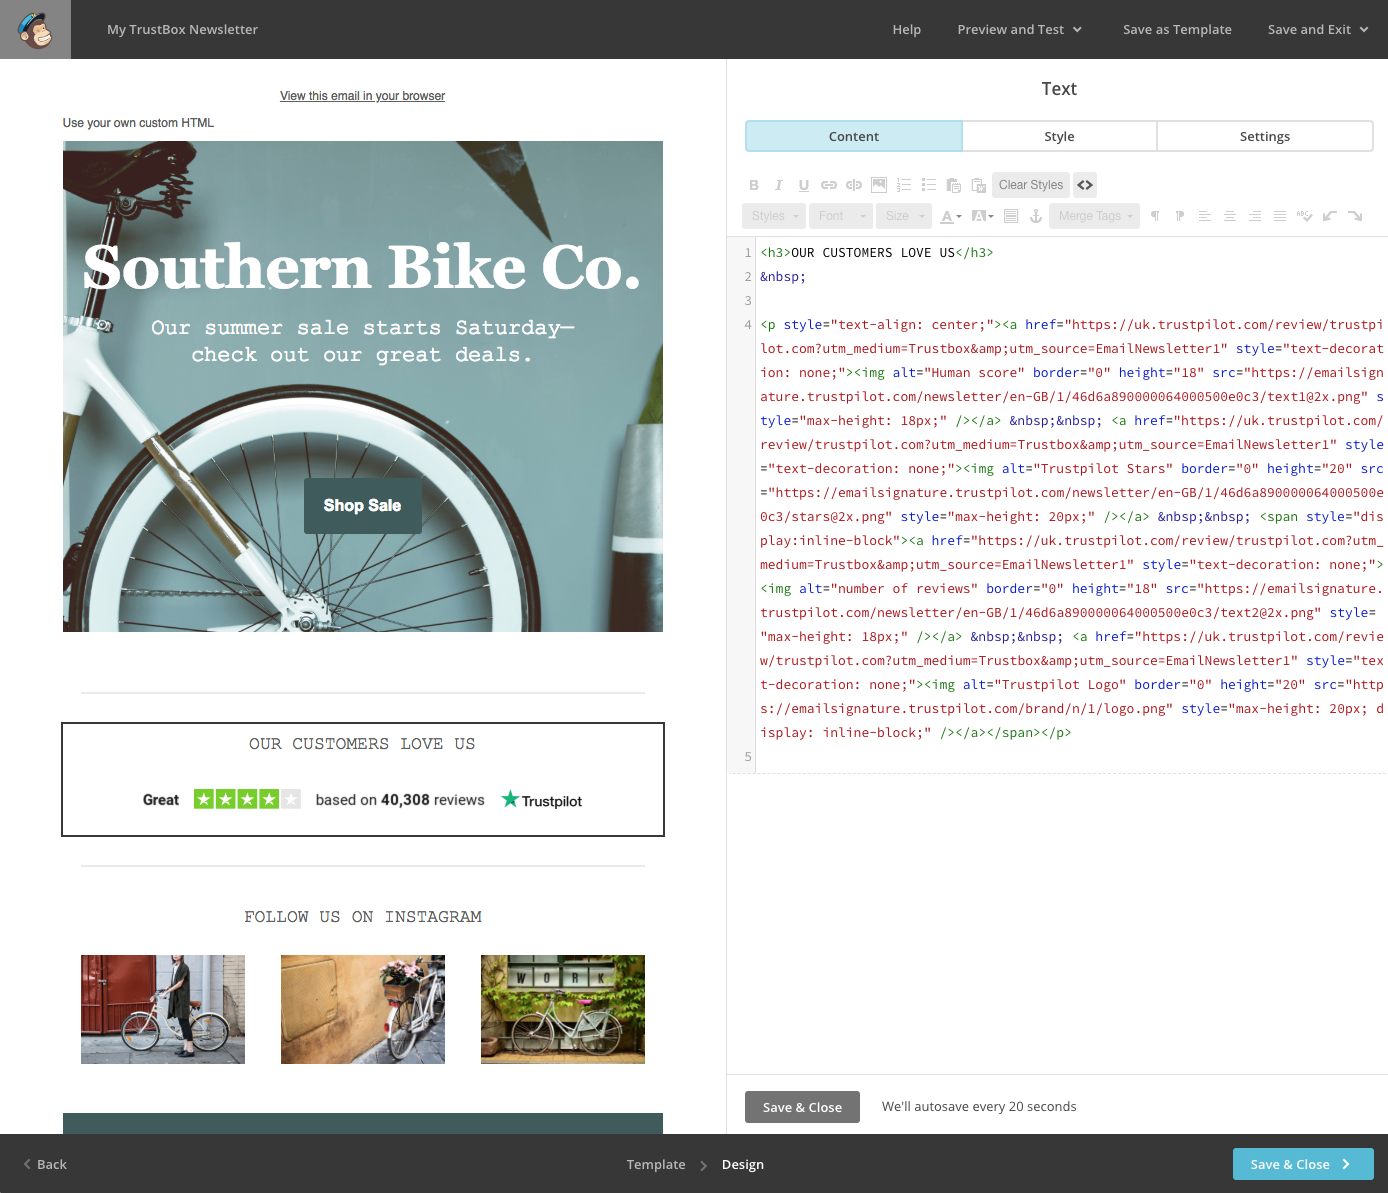Viewport: 1388px width, 1193px height.
Task: Open the Help menu
Action: click(x=907, y=29)
